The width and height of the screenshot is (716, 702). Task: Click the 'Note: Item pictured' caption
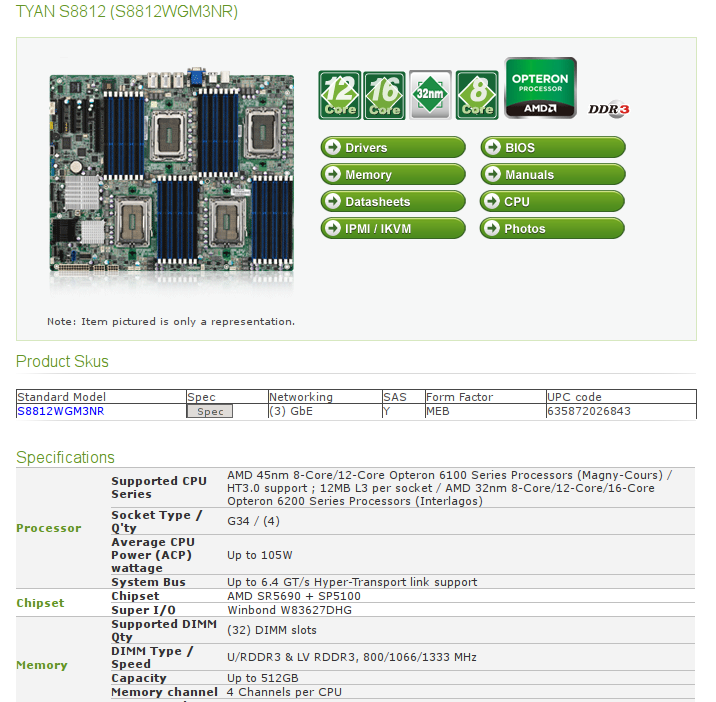point(171,322)
